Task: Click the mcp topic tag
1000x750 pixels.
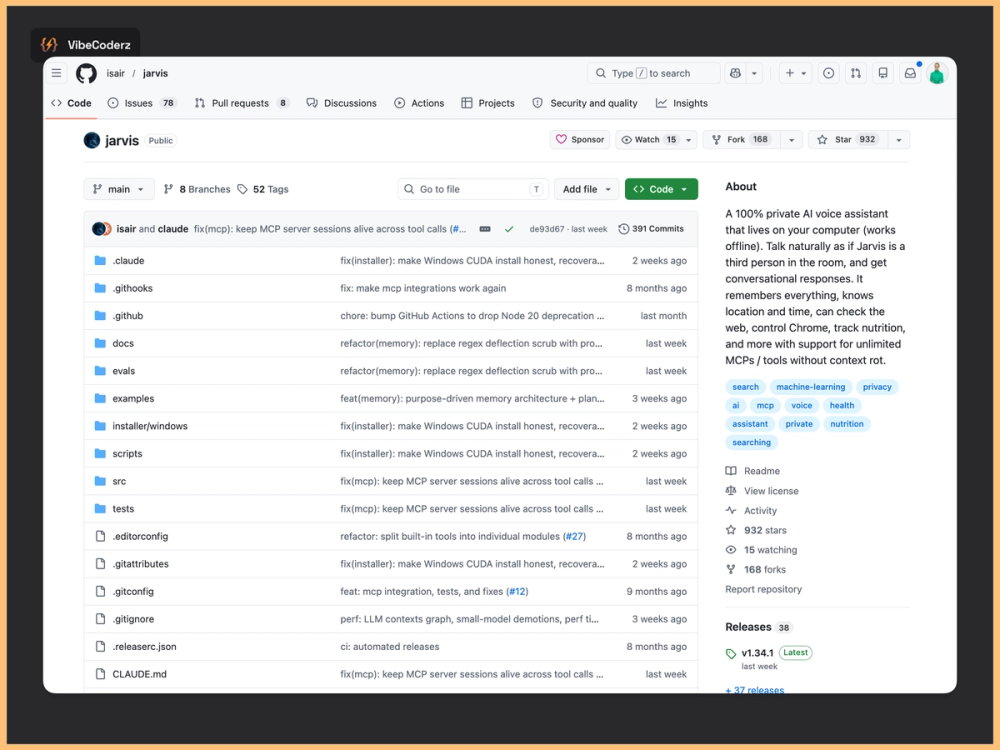Action: pyautogui.click(x=765, y=406)
